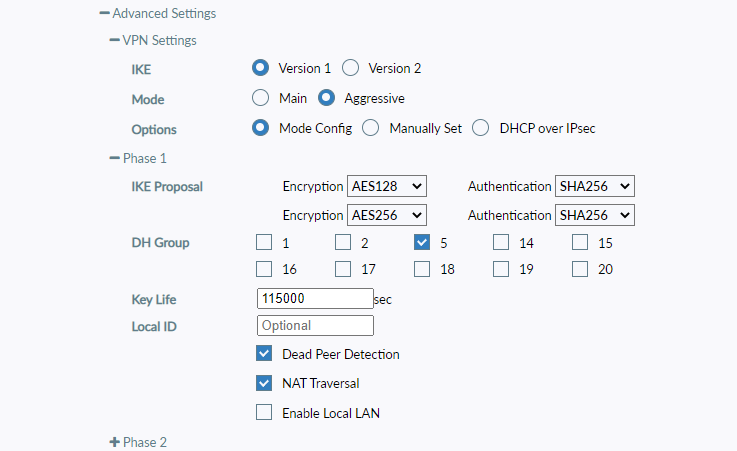Screen dimensions: 737x451
Task: Collapse the Phase 1 section
Action: point(114,158)
